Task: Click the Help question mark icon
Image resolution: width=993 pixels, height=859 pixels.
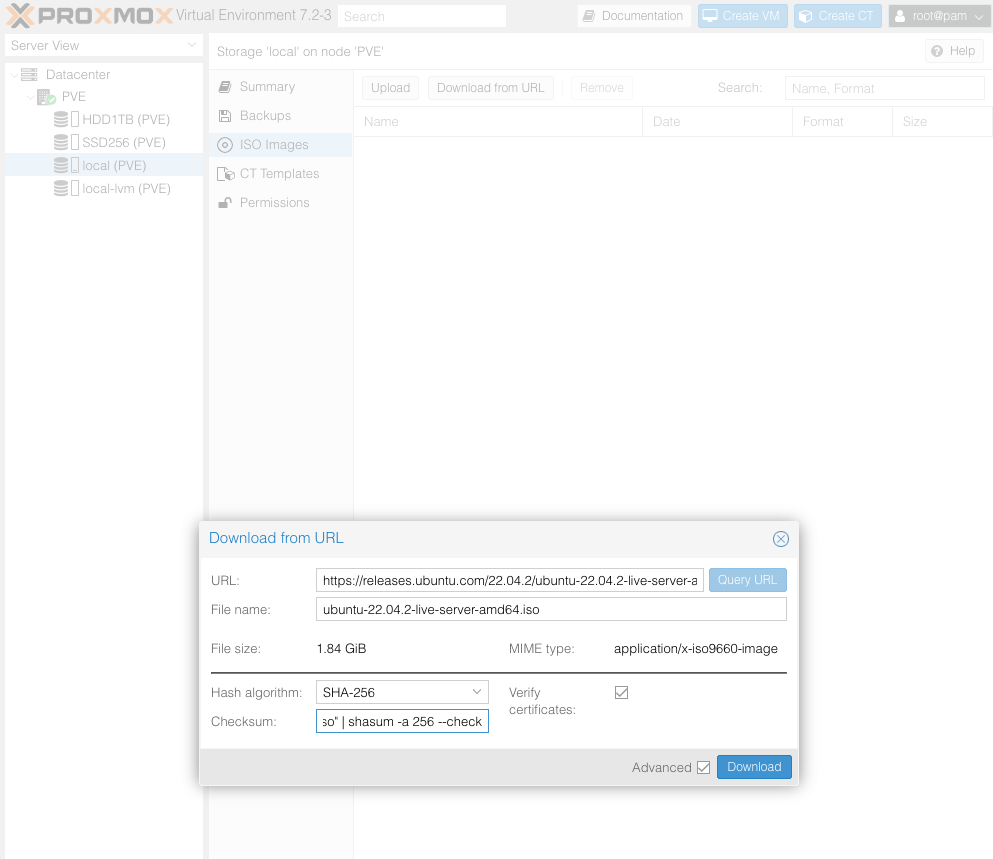Action: click(x=937, y=51)
